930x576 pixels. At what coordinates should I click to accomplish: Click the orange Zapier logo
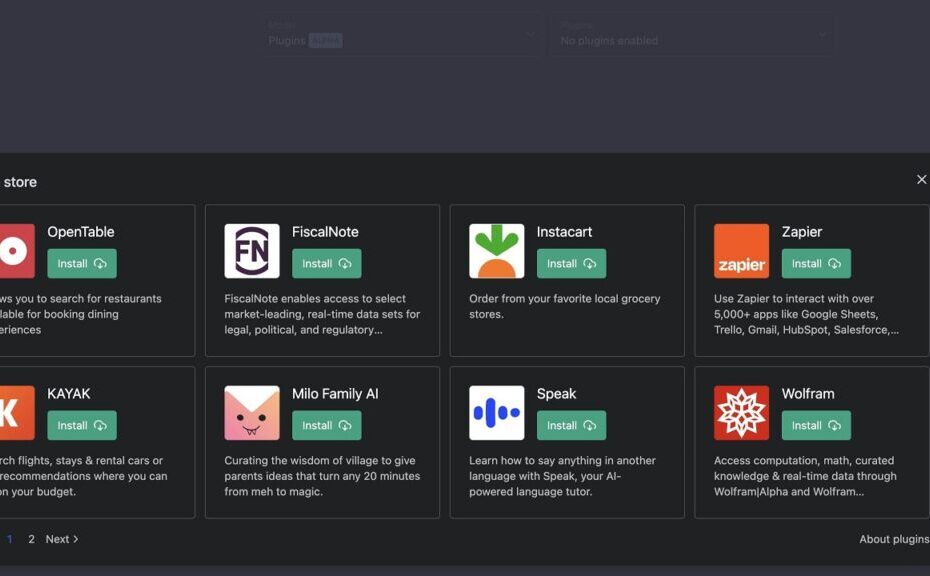[741, 251]
